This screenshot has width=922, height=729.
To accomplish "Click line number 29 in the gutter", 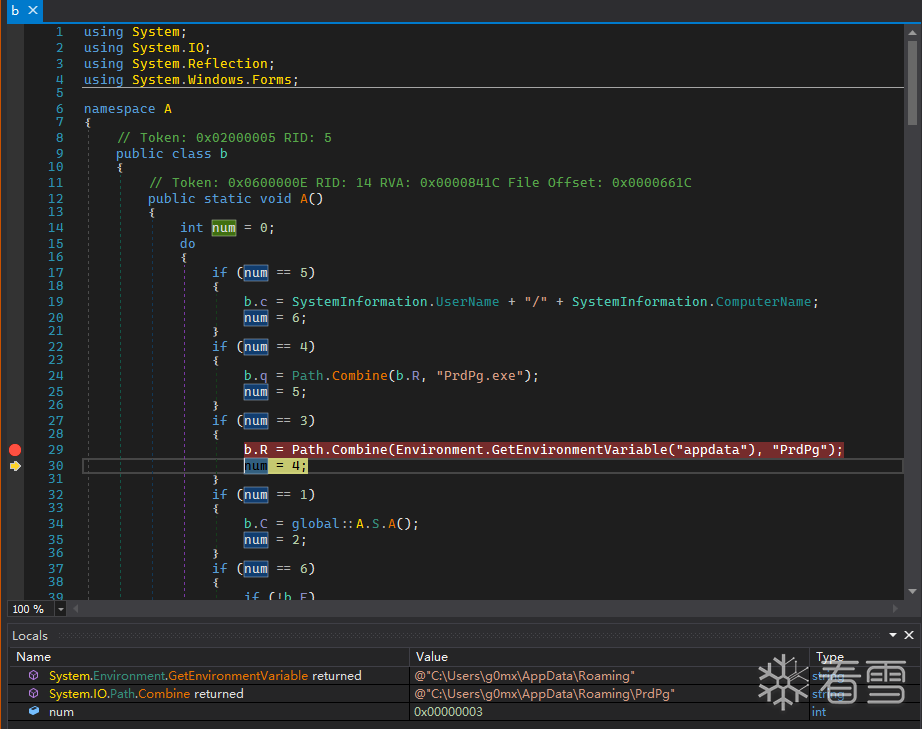I will 55,450.
